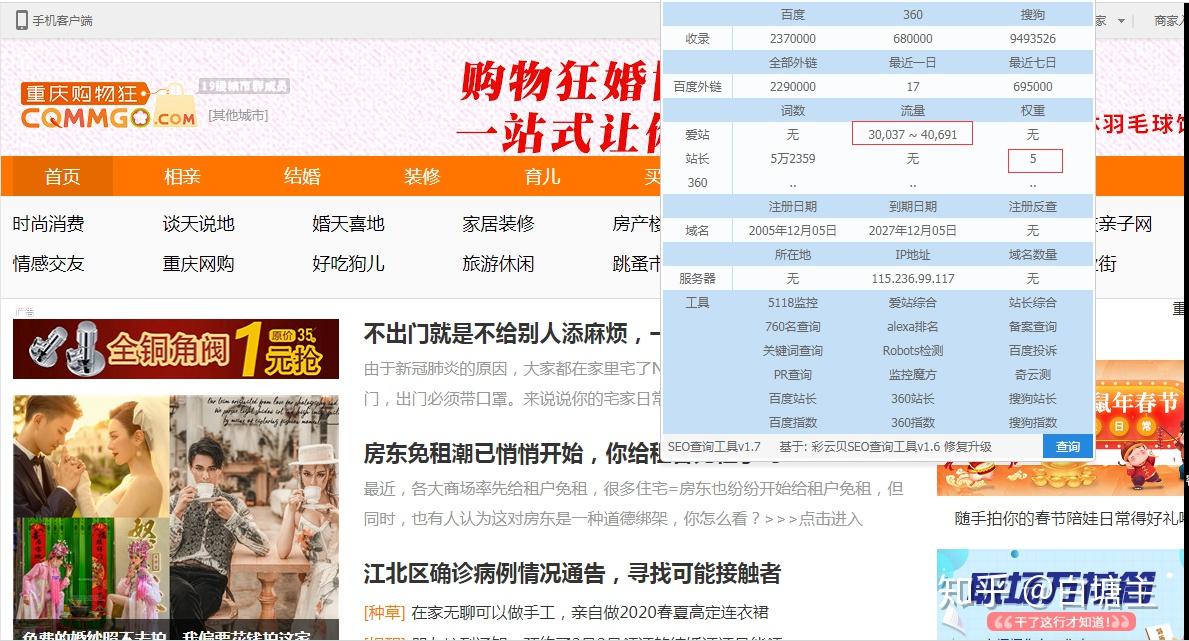Open 360指数 tool link

pyautogui.click(x=912, y=423)
